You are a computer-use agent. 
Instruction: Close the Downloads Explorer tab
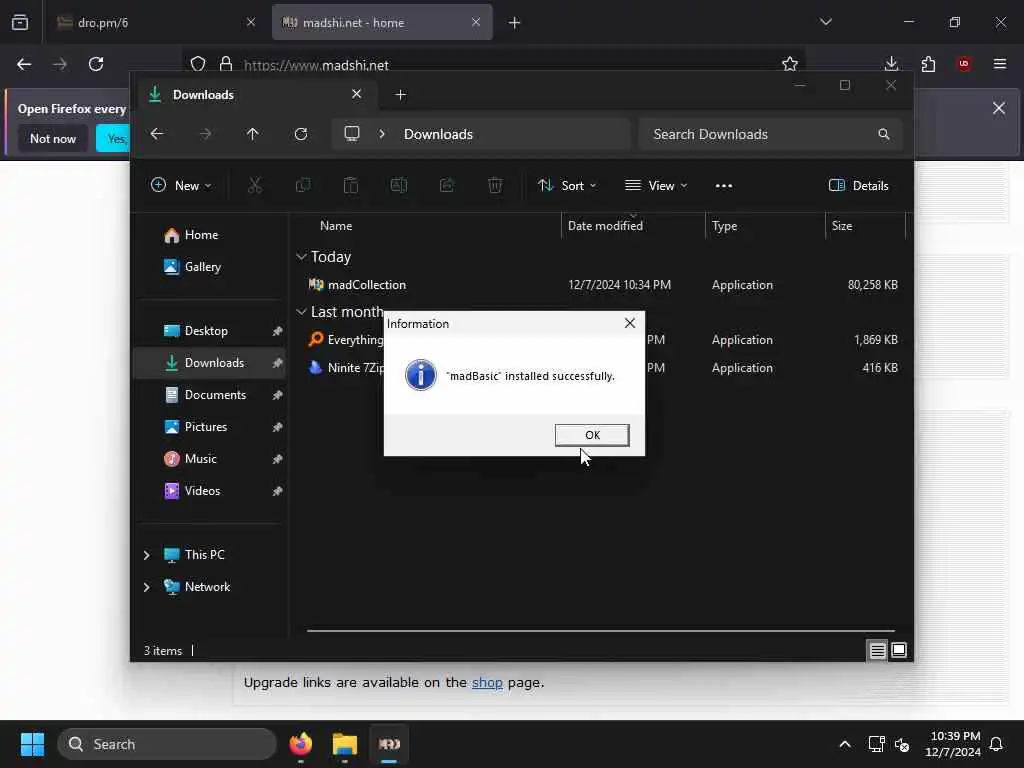pos(357,94)
